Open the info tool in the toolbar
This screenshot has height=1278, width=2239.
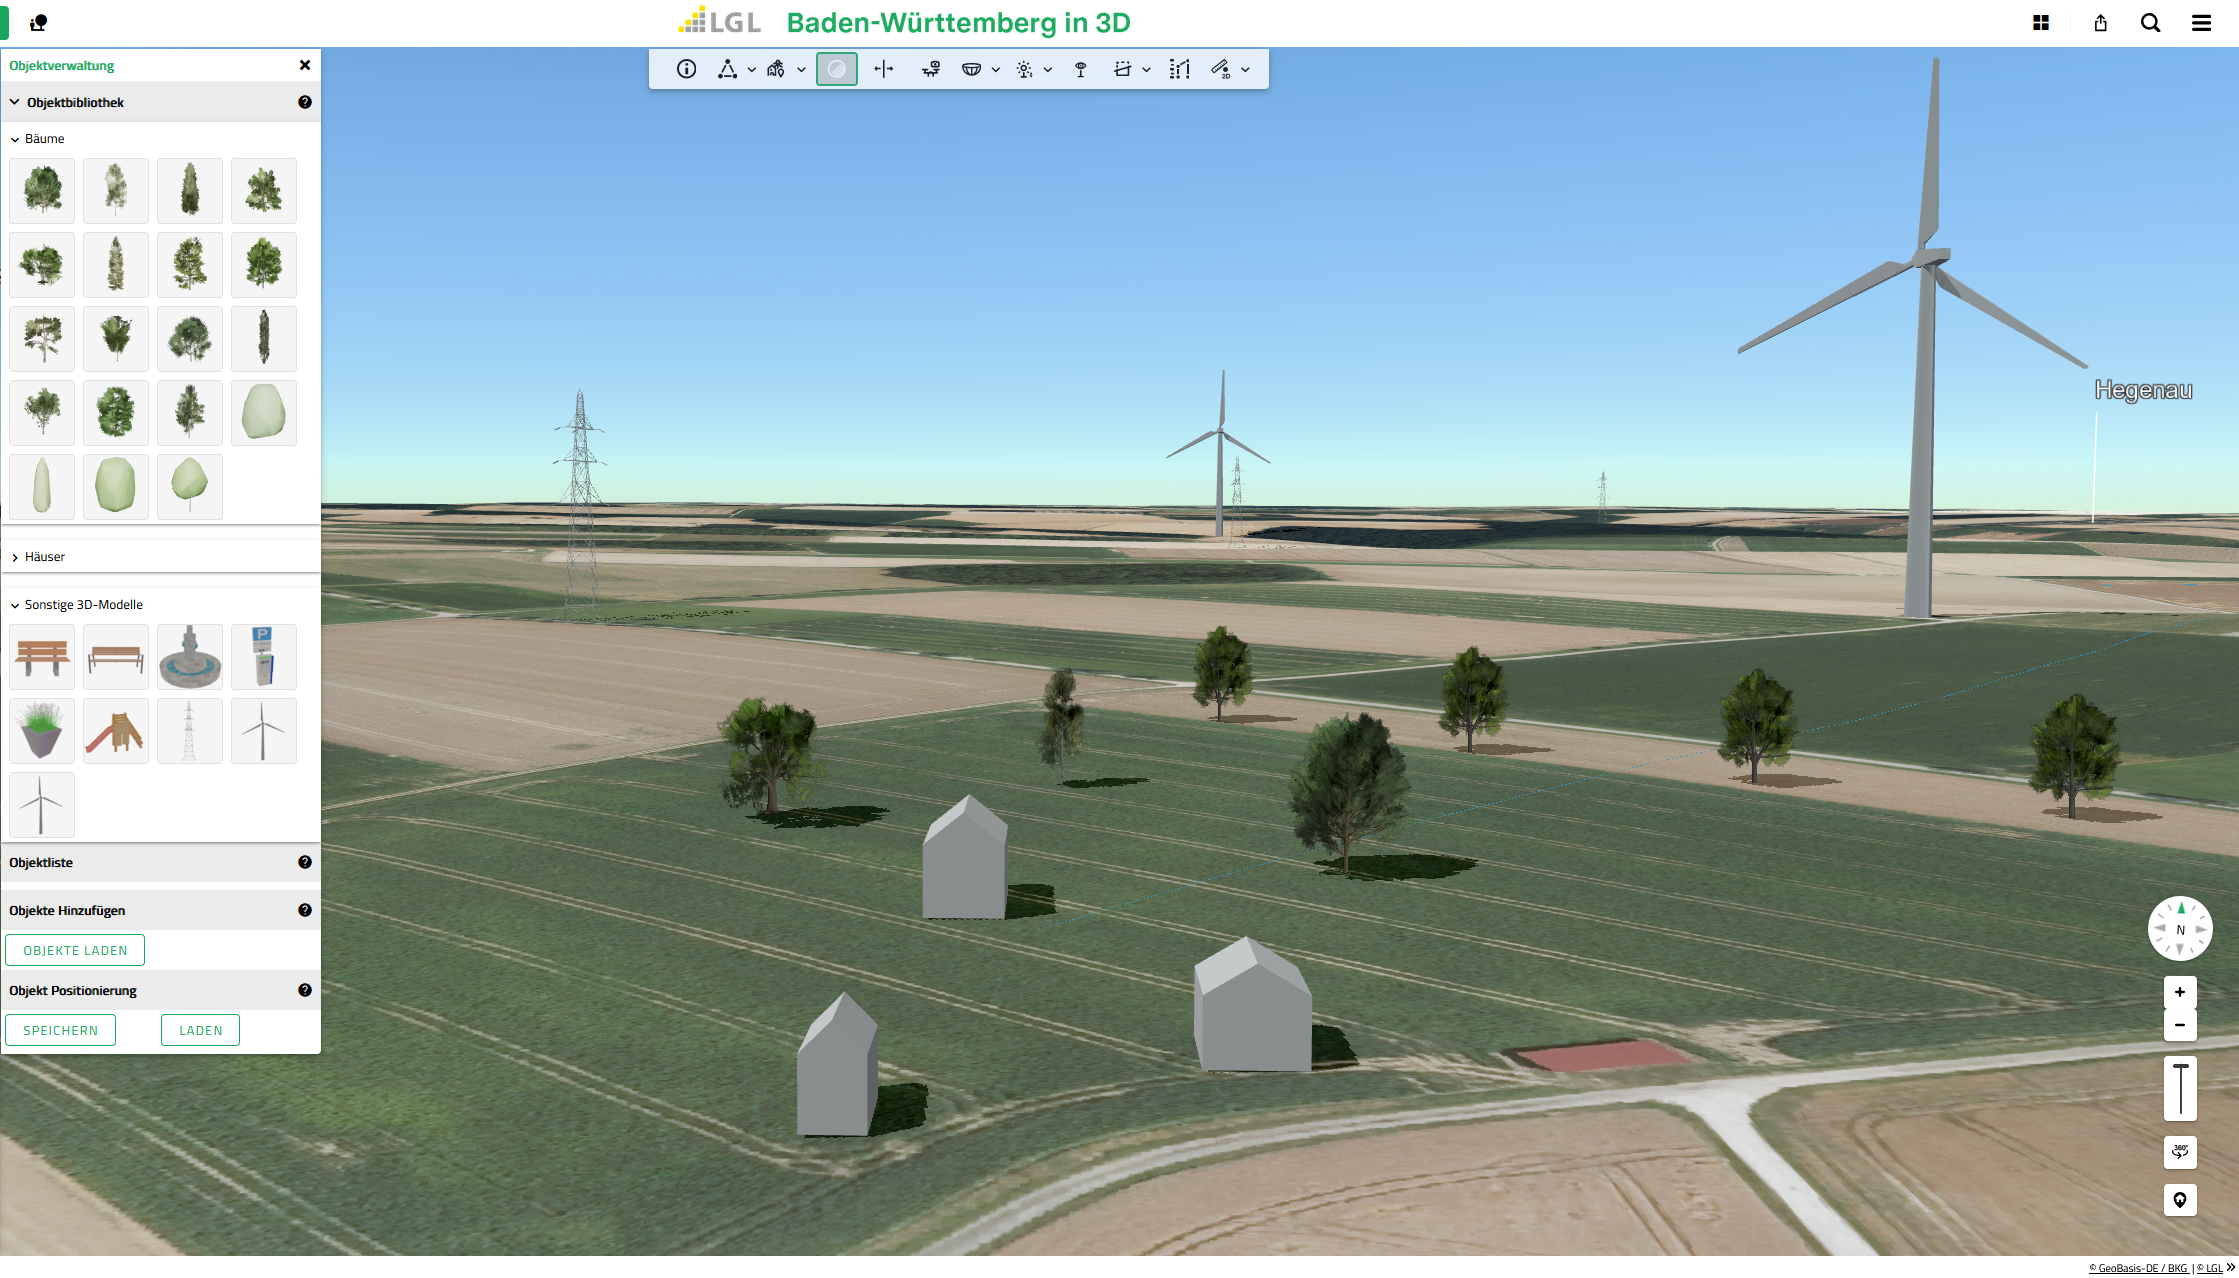[x=686, y=68]
